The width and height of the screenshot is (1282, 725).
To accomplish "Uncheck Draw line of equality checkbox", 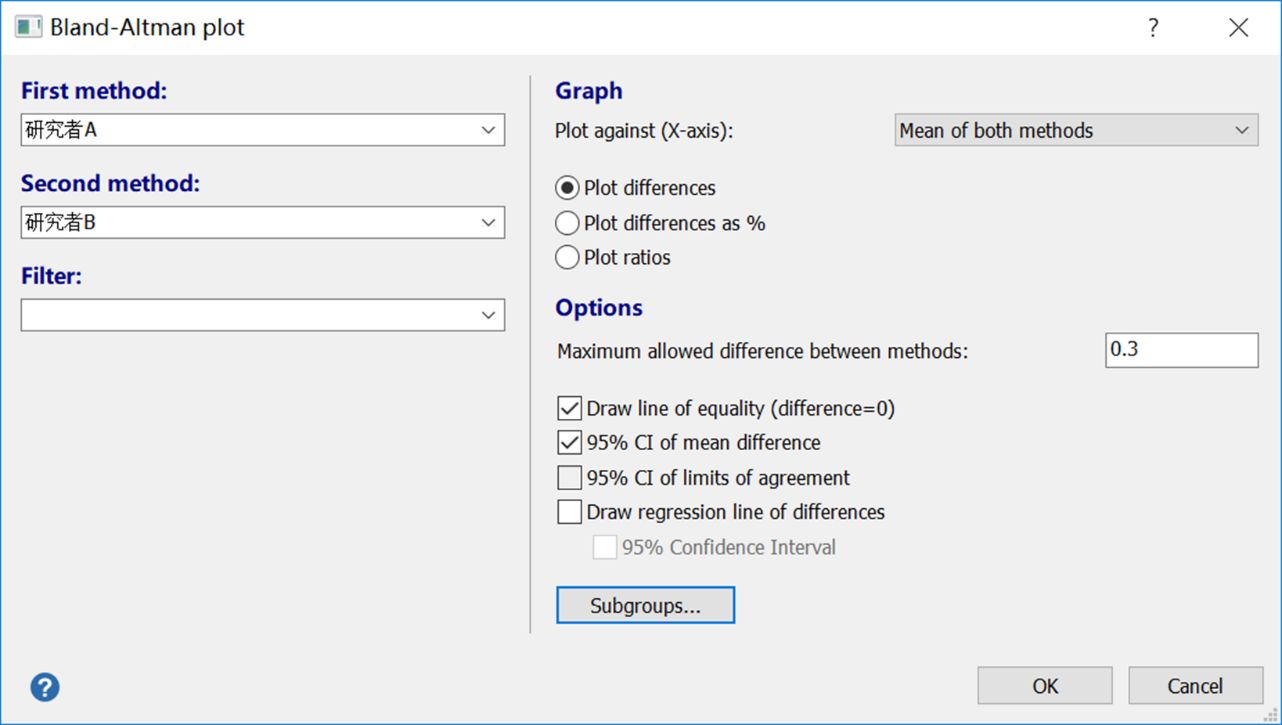I will click(x=569, y=408).
